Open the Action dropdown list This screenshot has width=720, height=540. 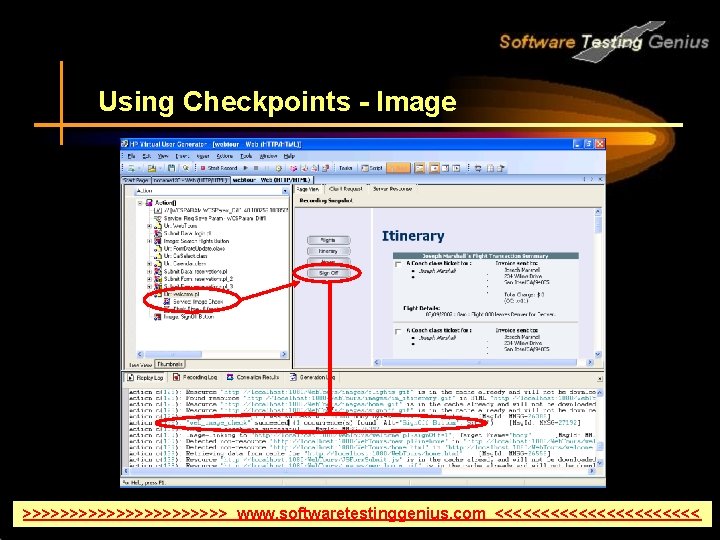click(285, 191)
